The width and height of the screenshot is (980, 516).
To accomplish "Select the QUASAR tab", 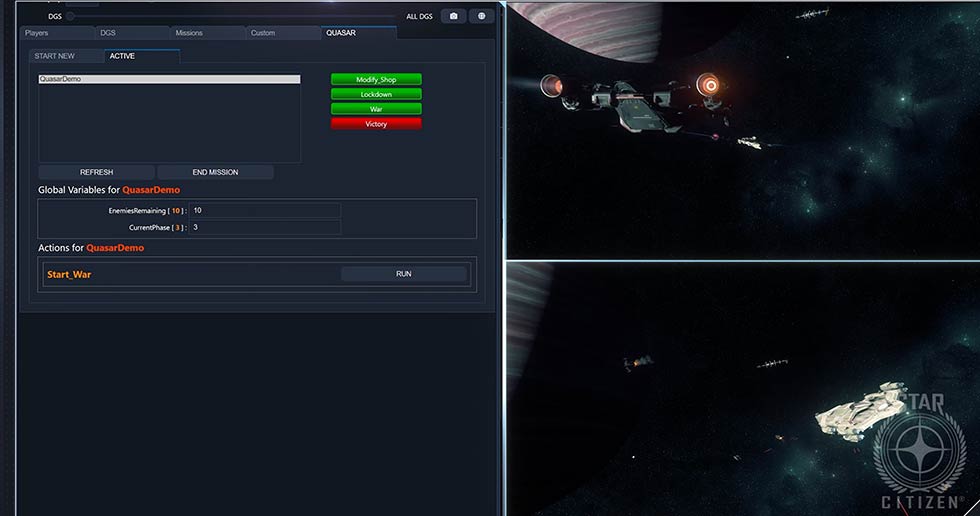I will (359, 33).
